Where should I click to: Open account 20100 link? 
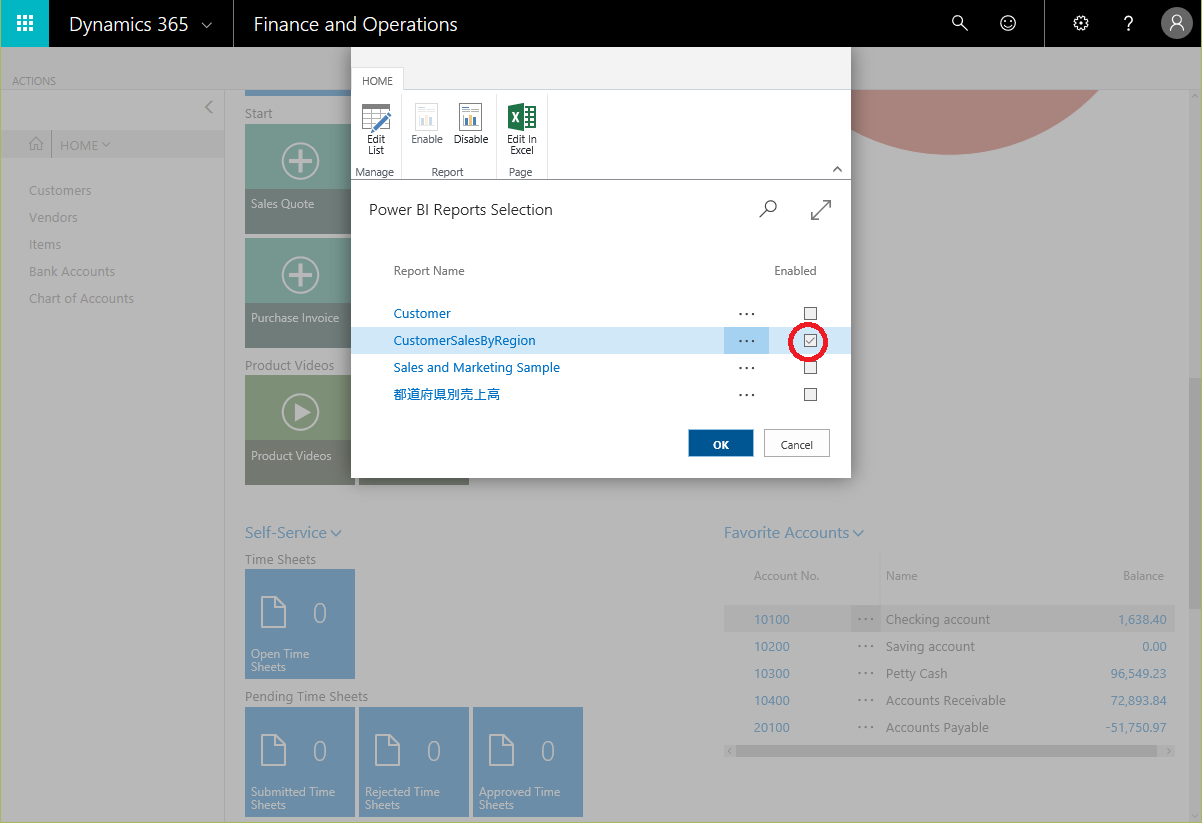click(772, 728)
